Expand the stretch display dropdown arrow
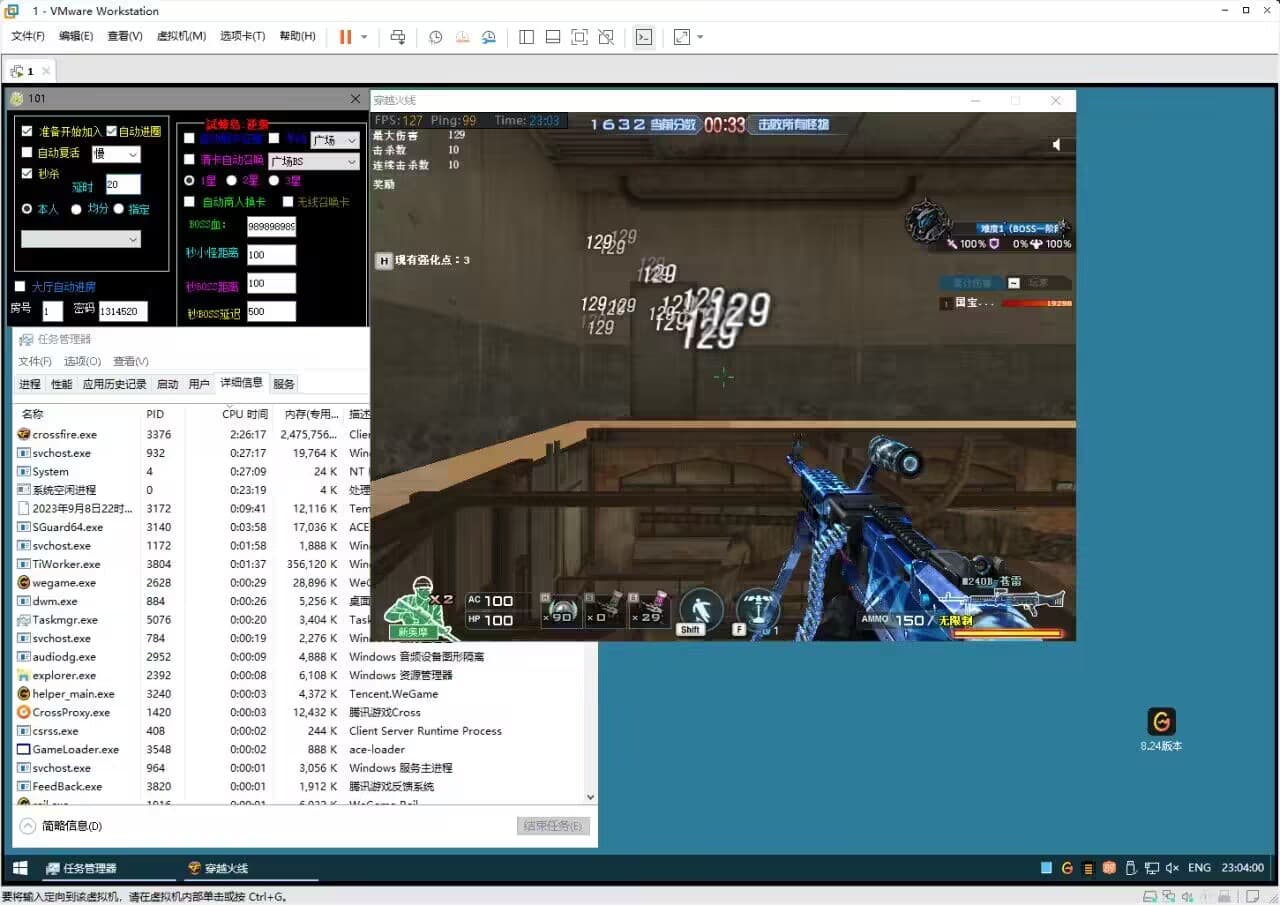The width and height of the screenshot is (1280, 905). (700, 37)
